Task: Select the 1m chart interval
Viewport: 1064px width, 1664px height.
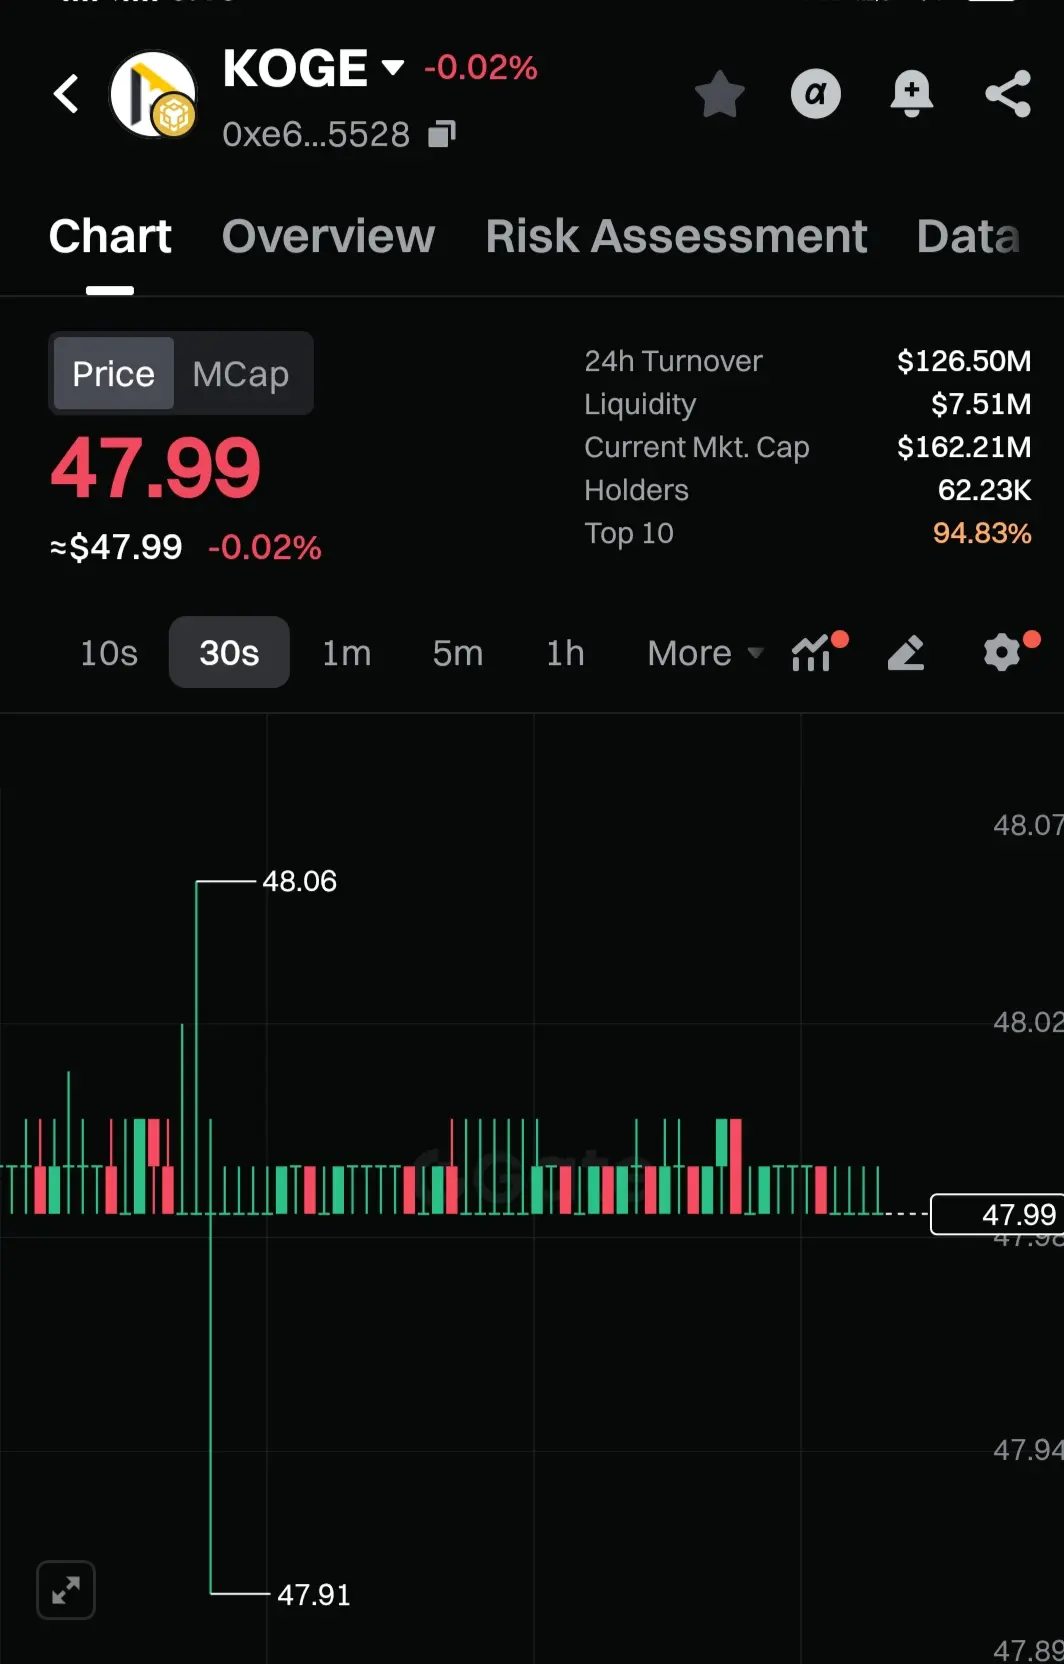Action: point(346,653)
